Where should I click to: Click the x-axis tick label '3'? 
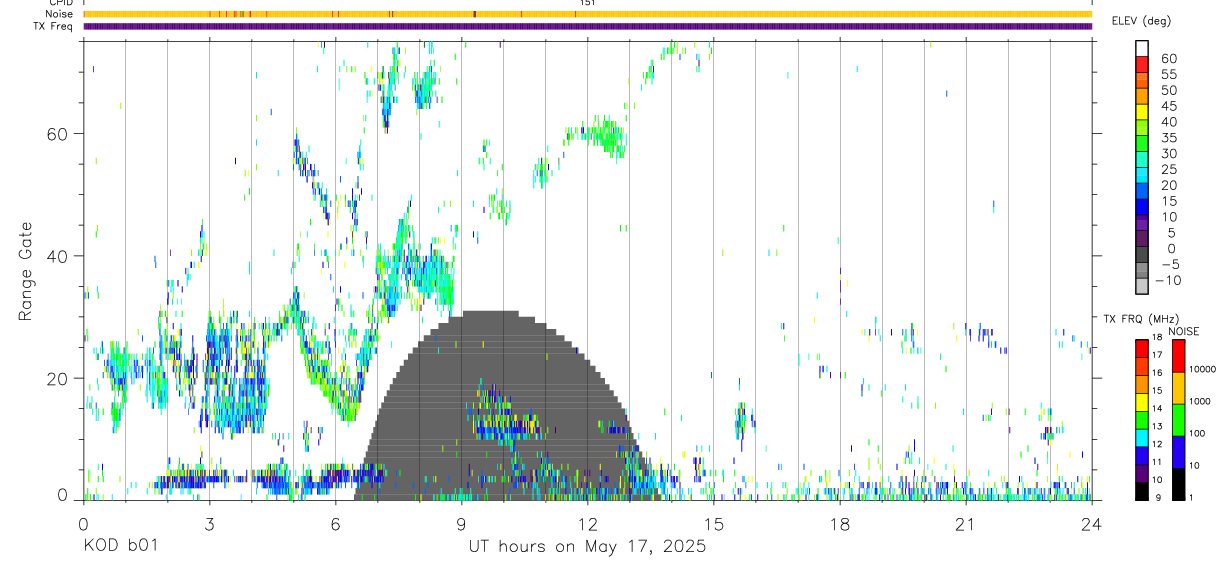[209, 524]
